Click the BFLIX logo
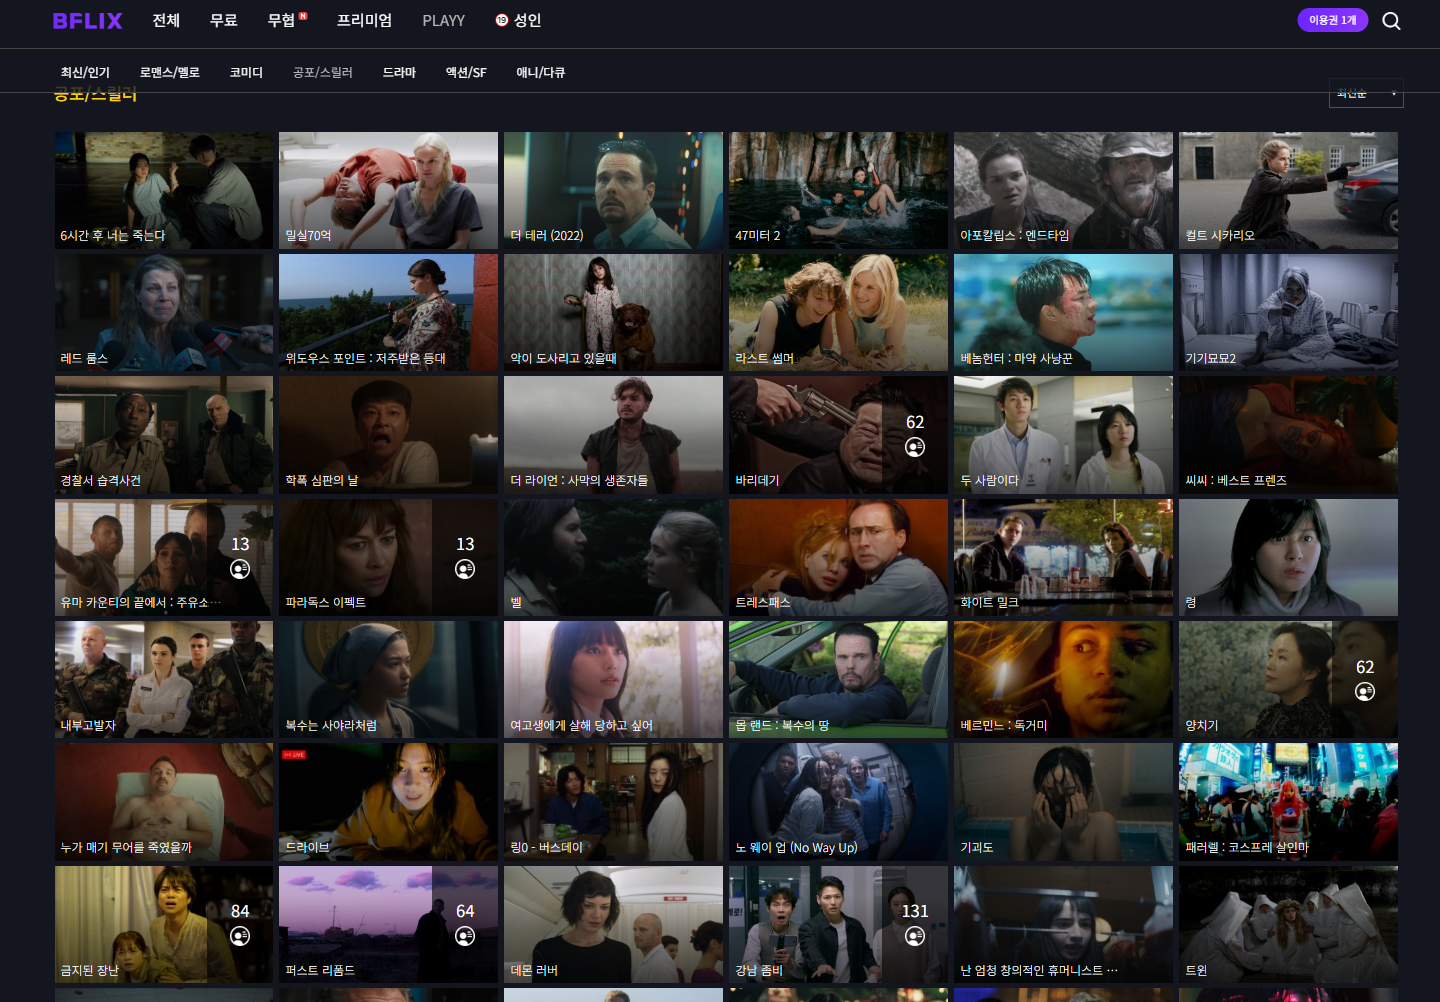Image resolution: width=1440 pixels, height=1002 pixels. coord(87,21)
